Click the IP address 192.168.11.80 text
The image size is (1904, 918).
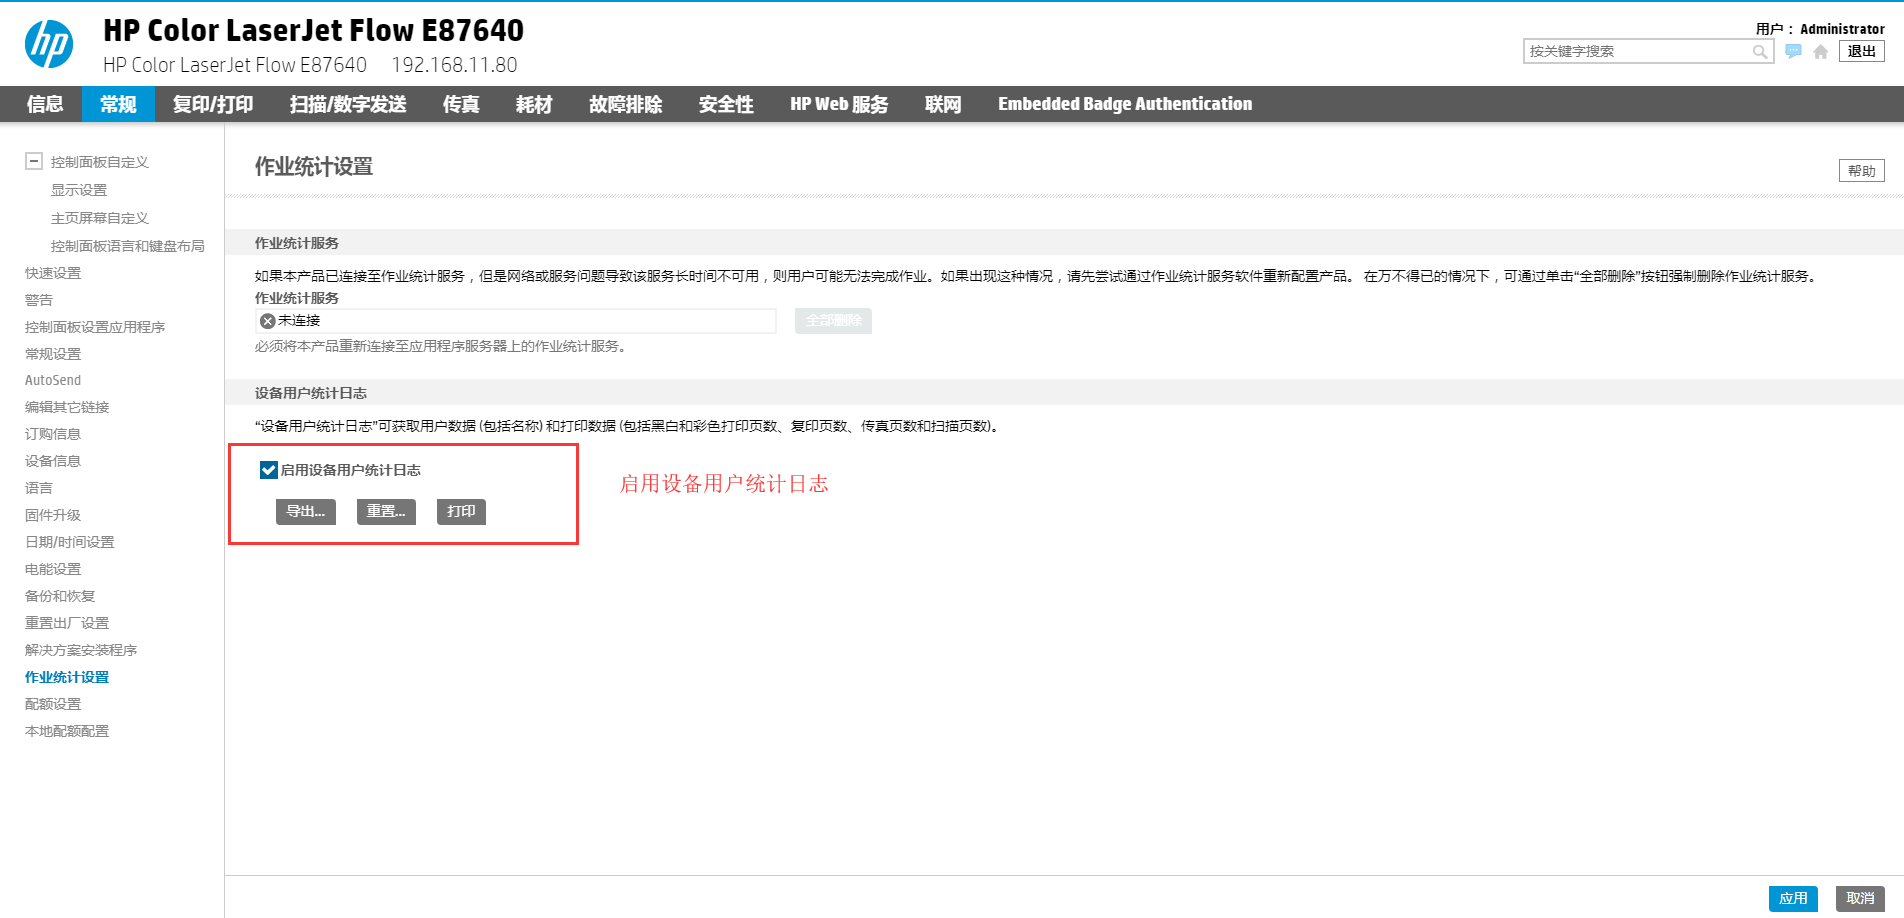tap(454, 65)
